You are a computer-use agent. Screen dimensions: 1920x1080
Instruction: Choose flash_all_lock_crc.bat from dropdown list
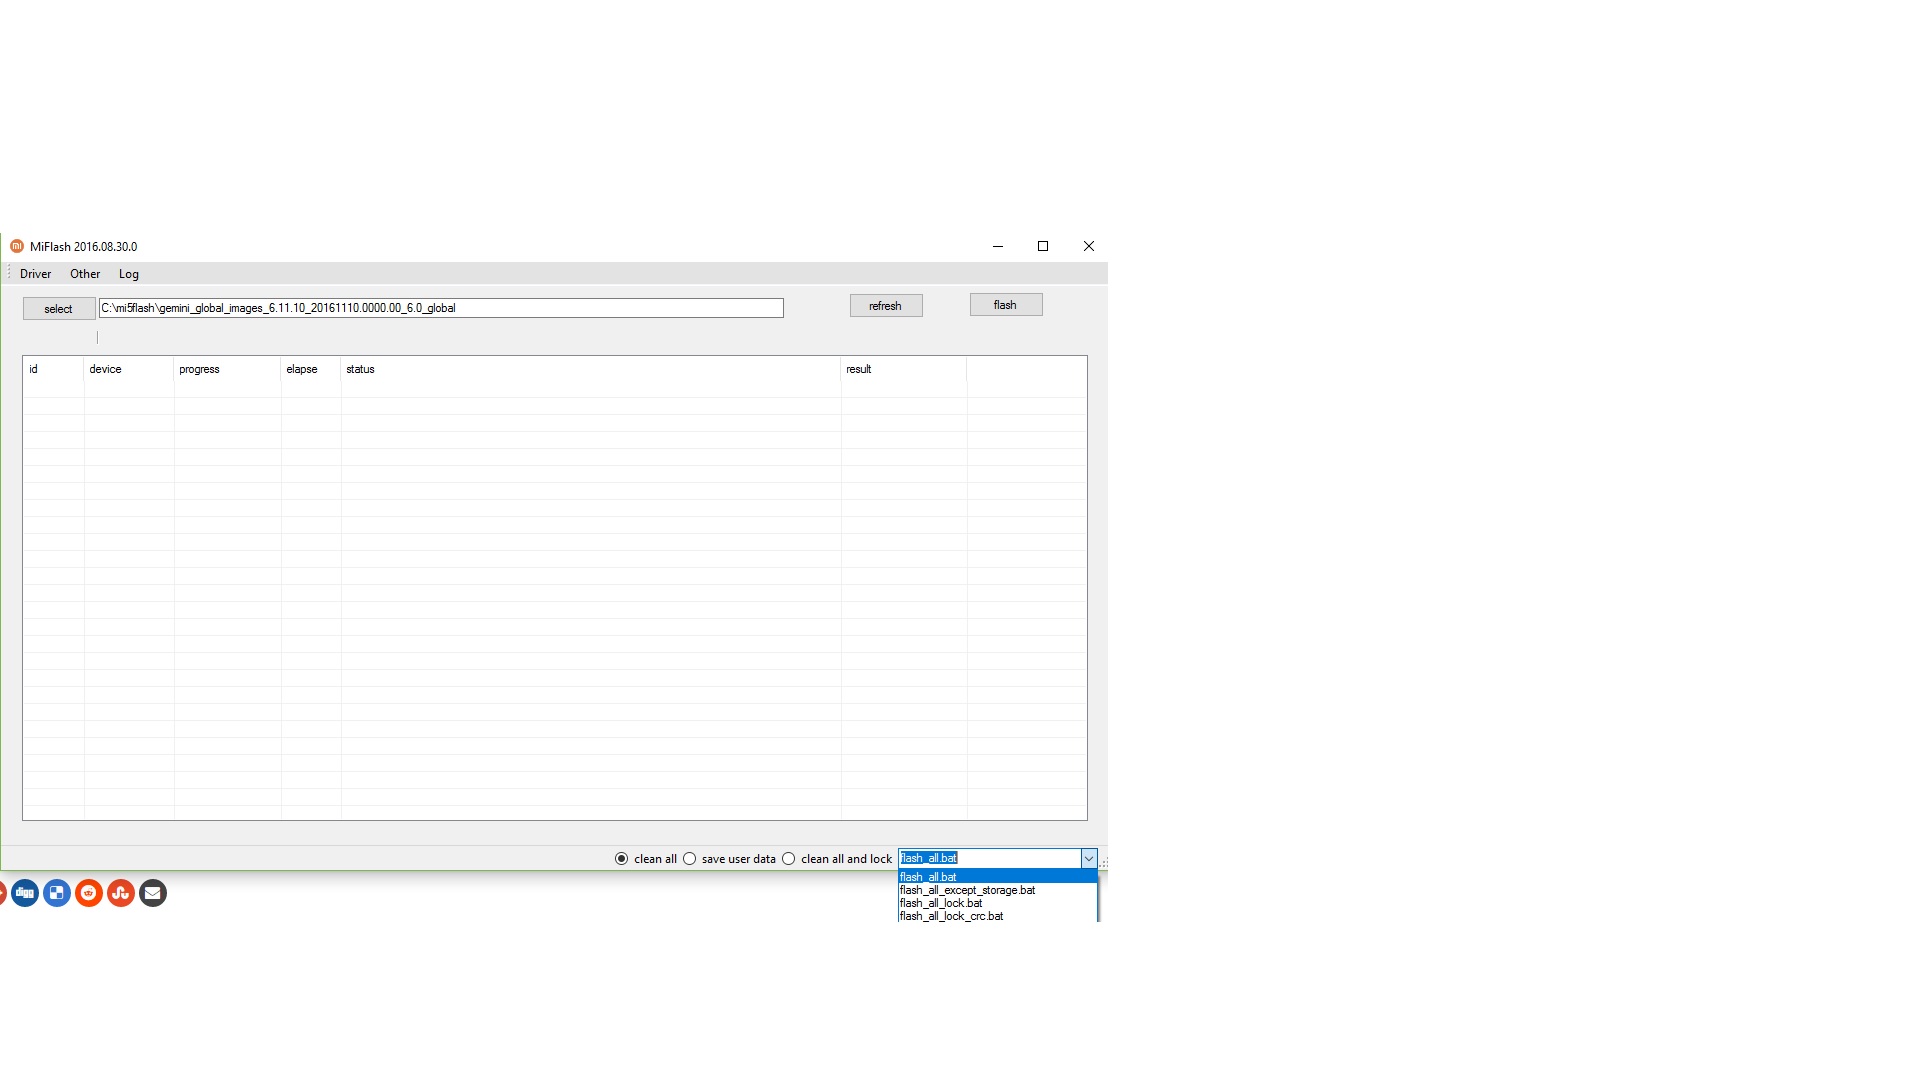click(951, 916)
